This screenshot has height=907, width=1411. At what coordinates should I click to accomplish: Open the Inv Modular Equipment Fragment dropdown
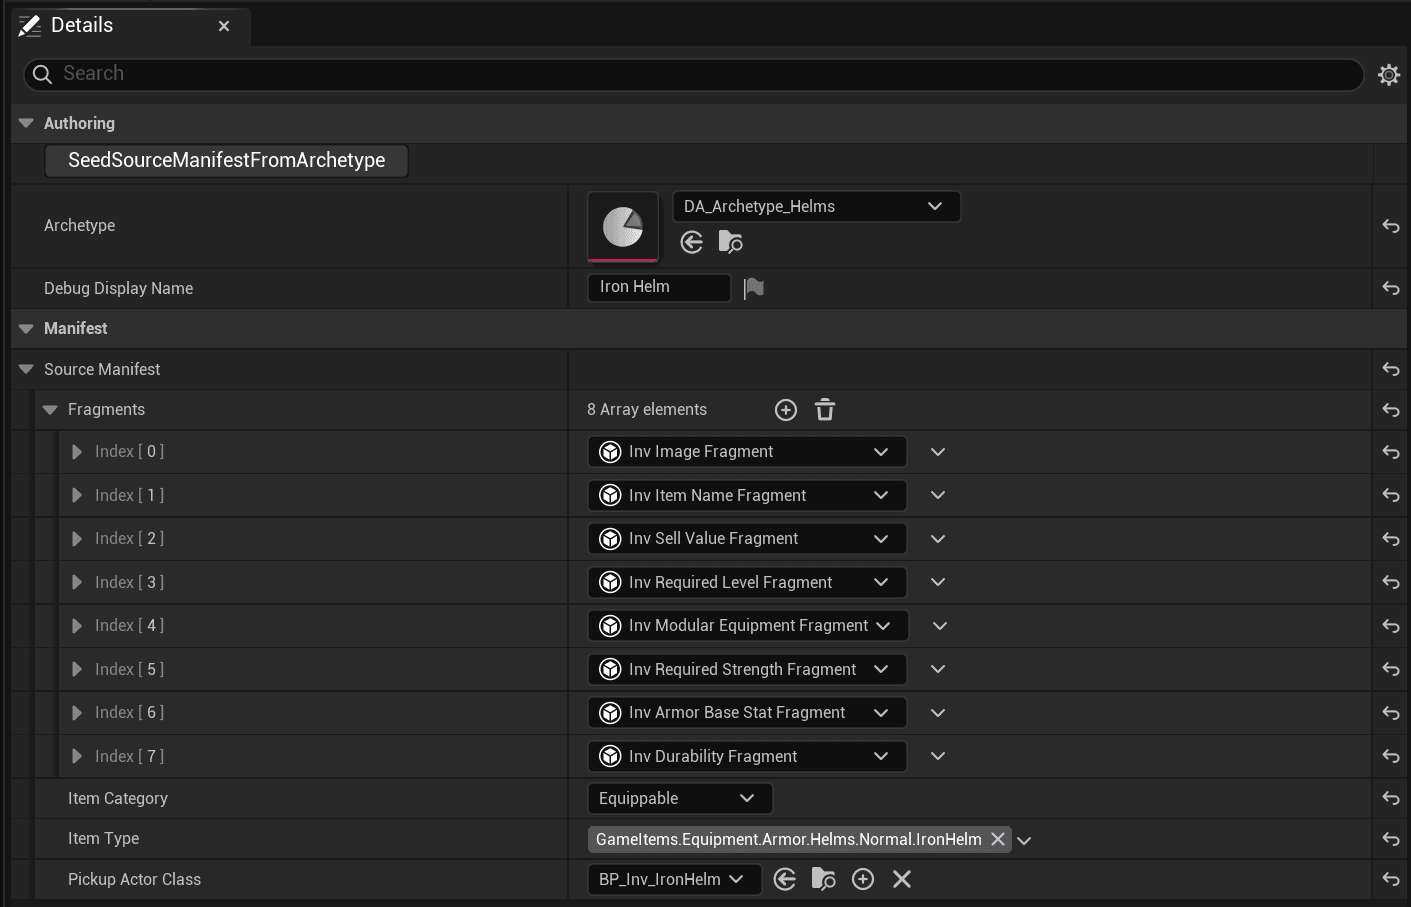pyautogui.click(x=748, y=625)
